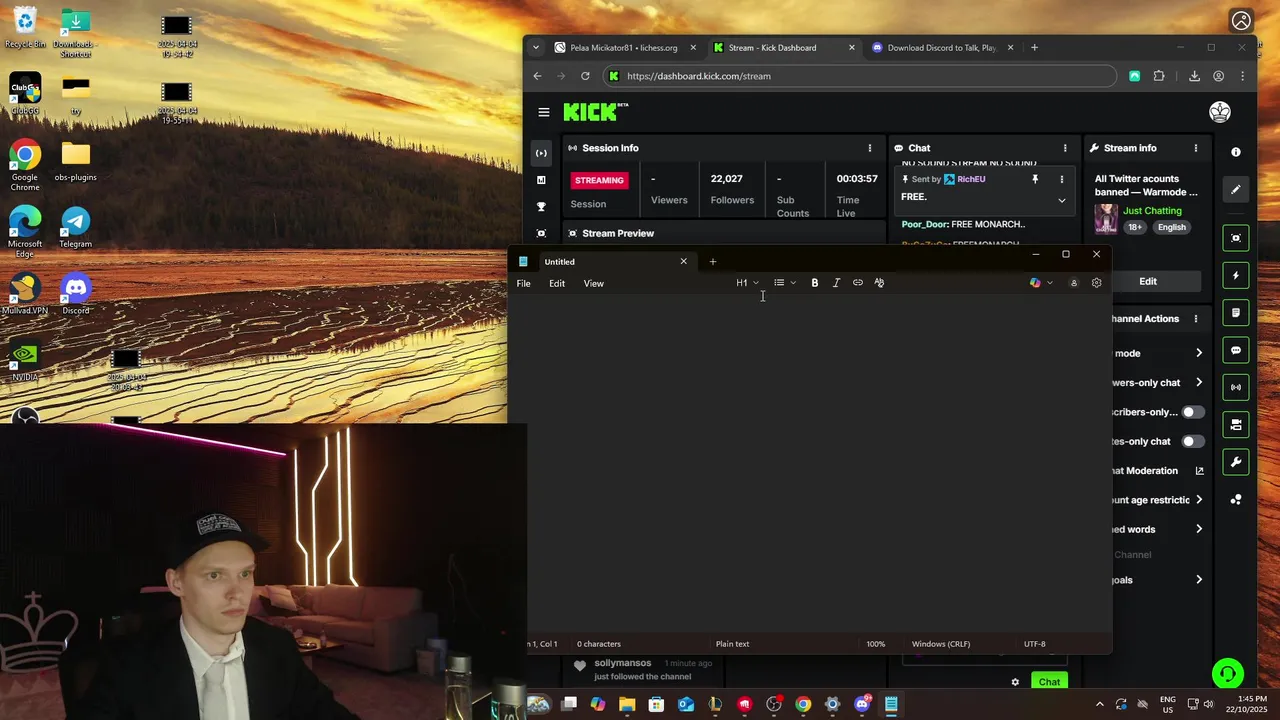Reload the Kick dashboard page

[x=585, y=76]
